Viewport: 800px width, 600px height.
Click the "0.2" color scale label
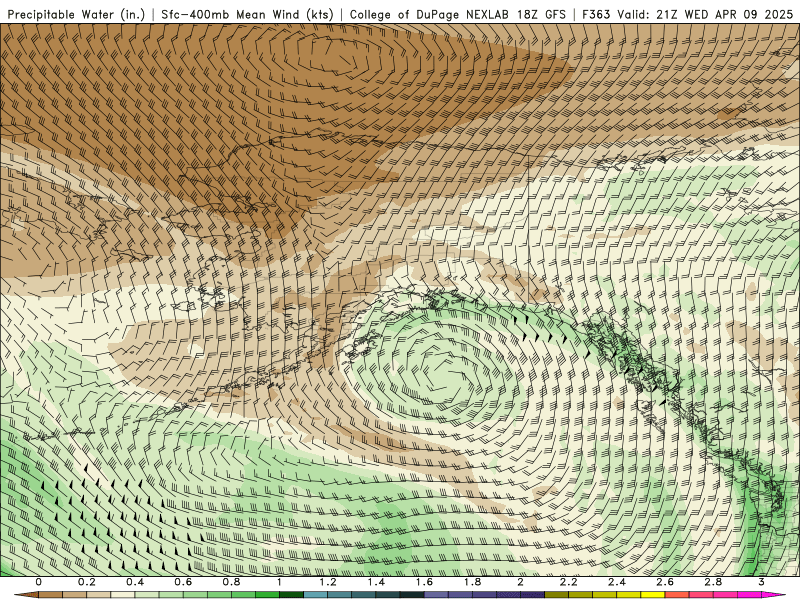coord(86,582)
